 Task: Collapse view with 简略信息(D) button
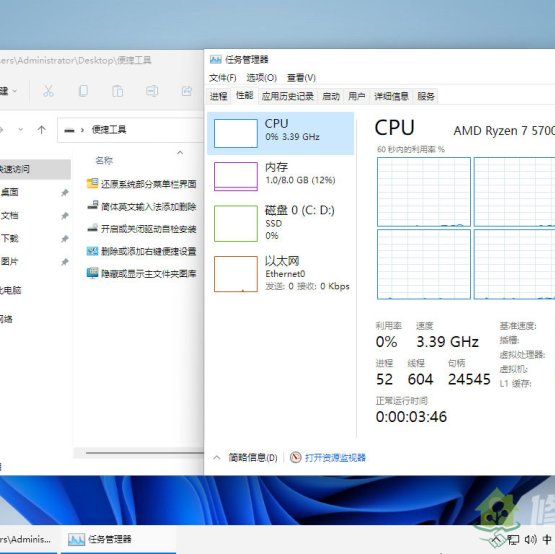(246, 457)
